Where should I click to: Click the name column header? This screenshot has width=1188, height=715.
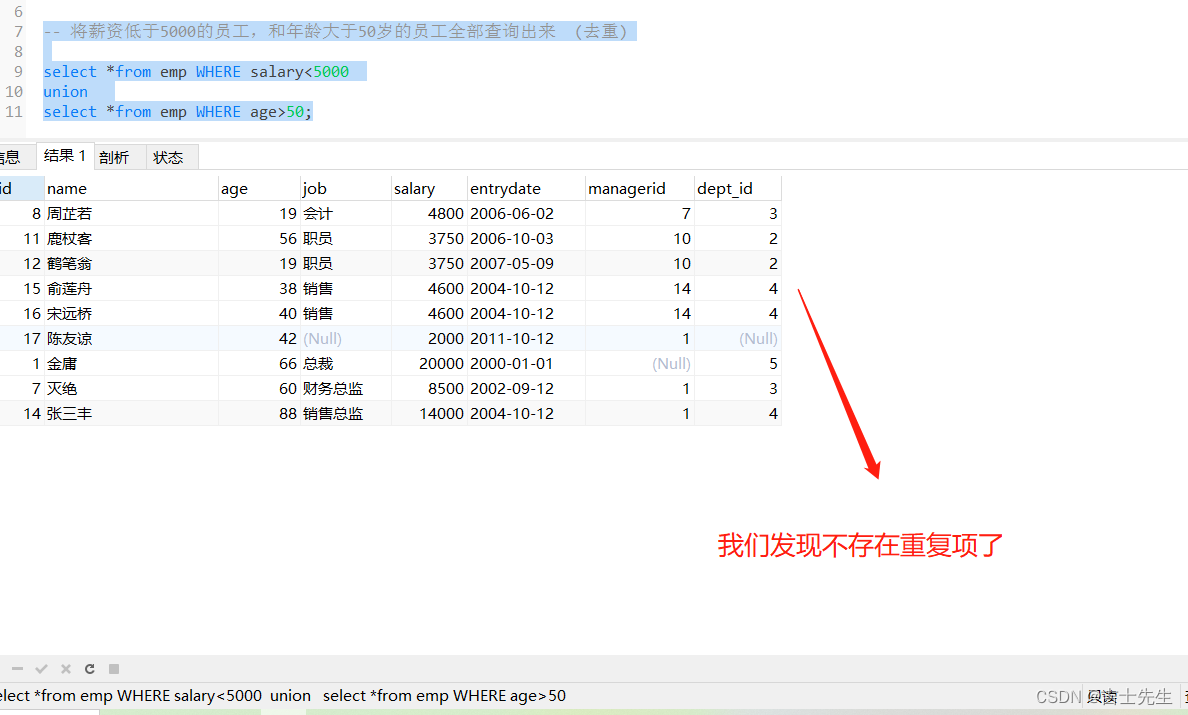point(131,189)
